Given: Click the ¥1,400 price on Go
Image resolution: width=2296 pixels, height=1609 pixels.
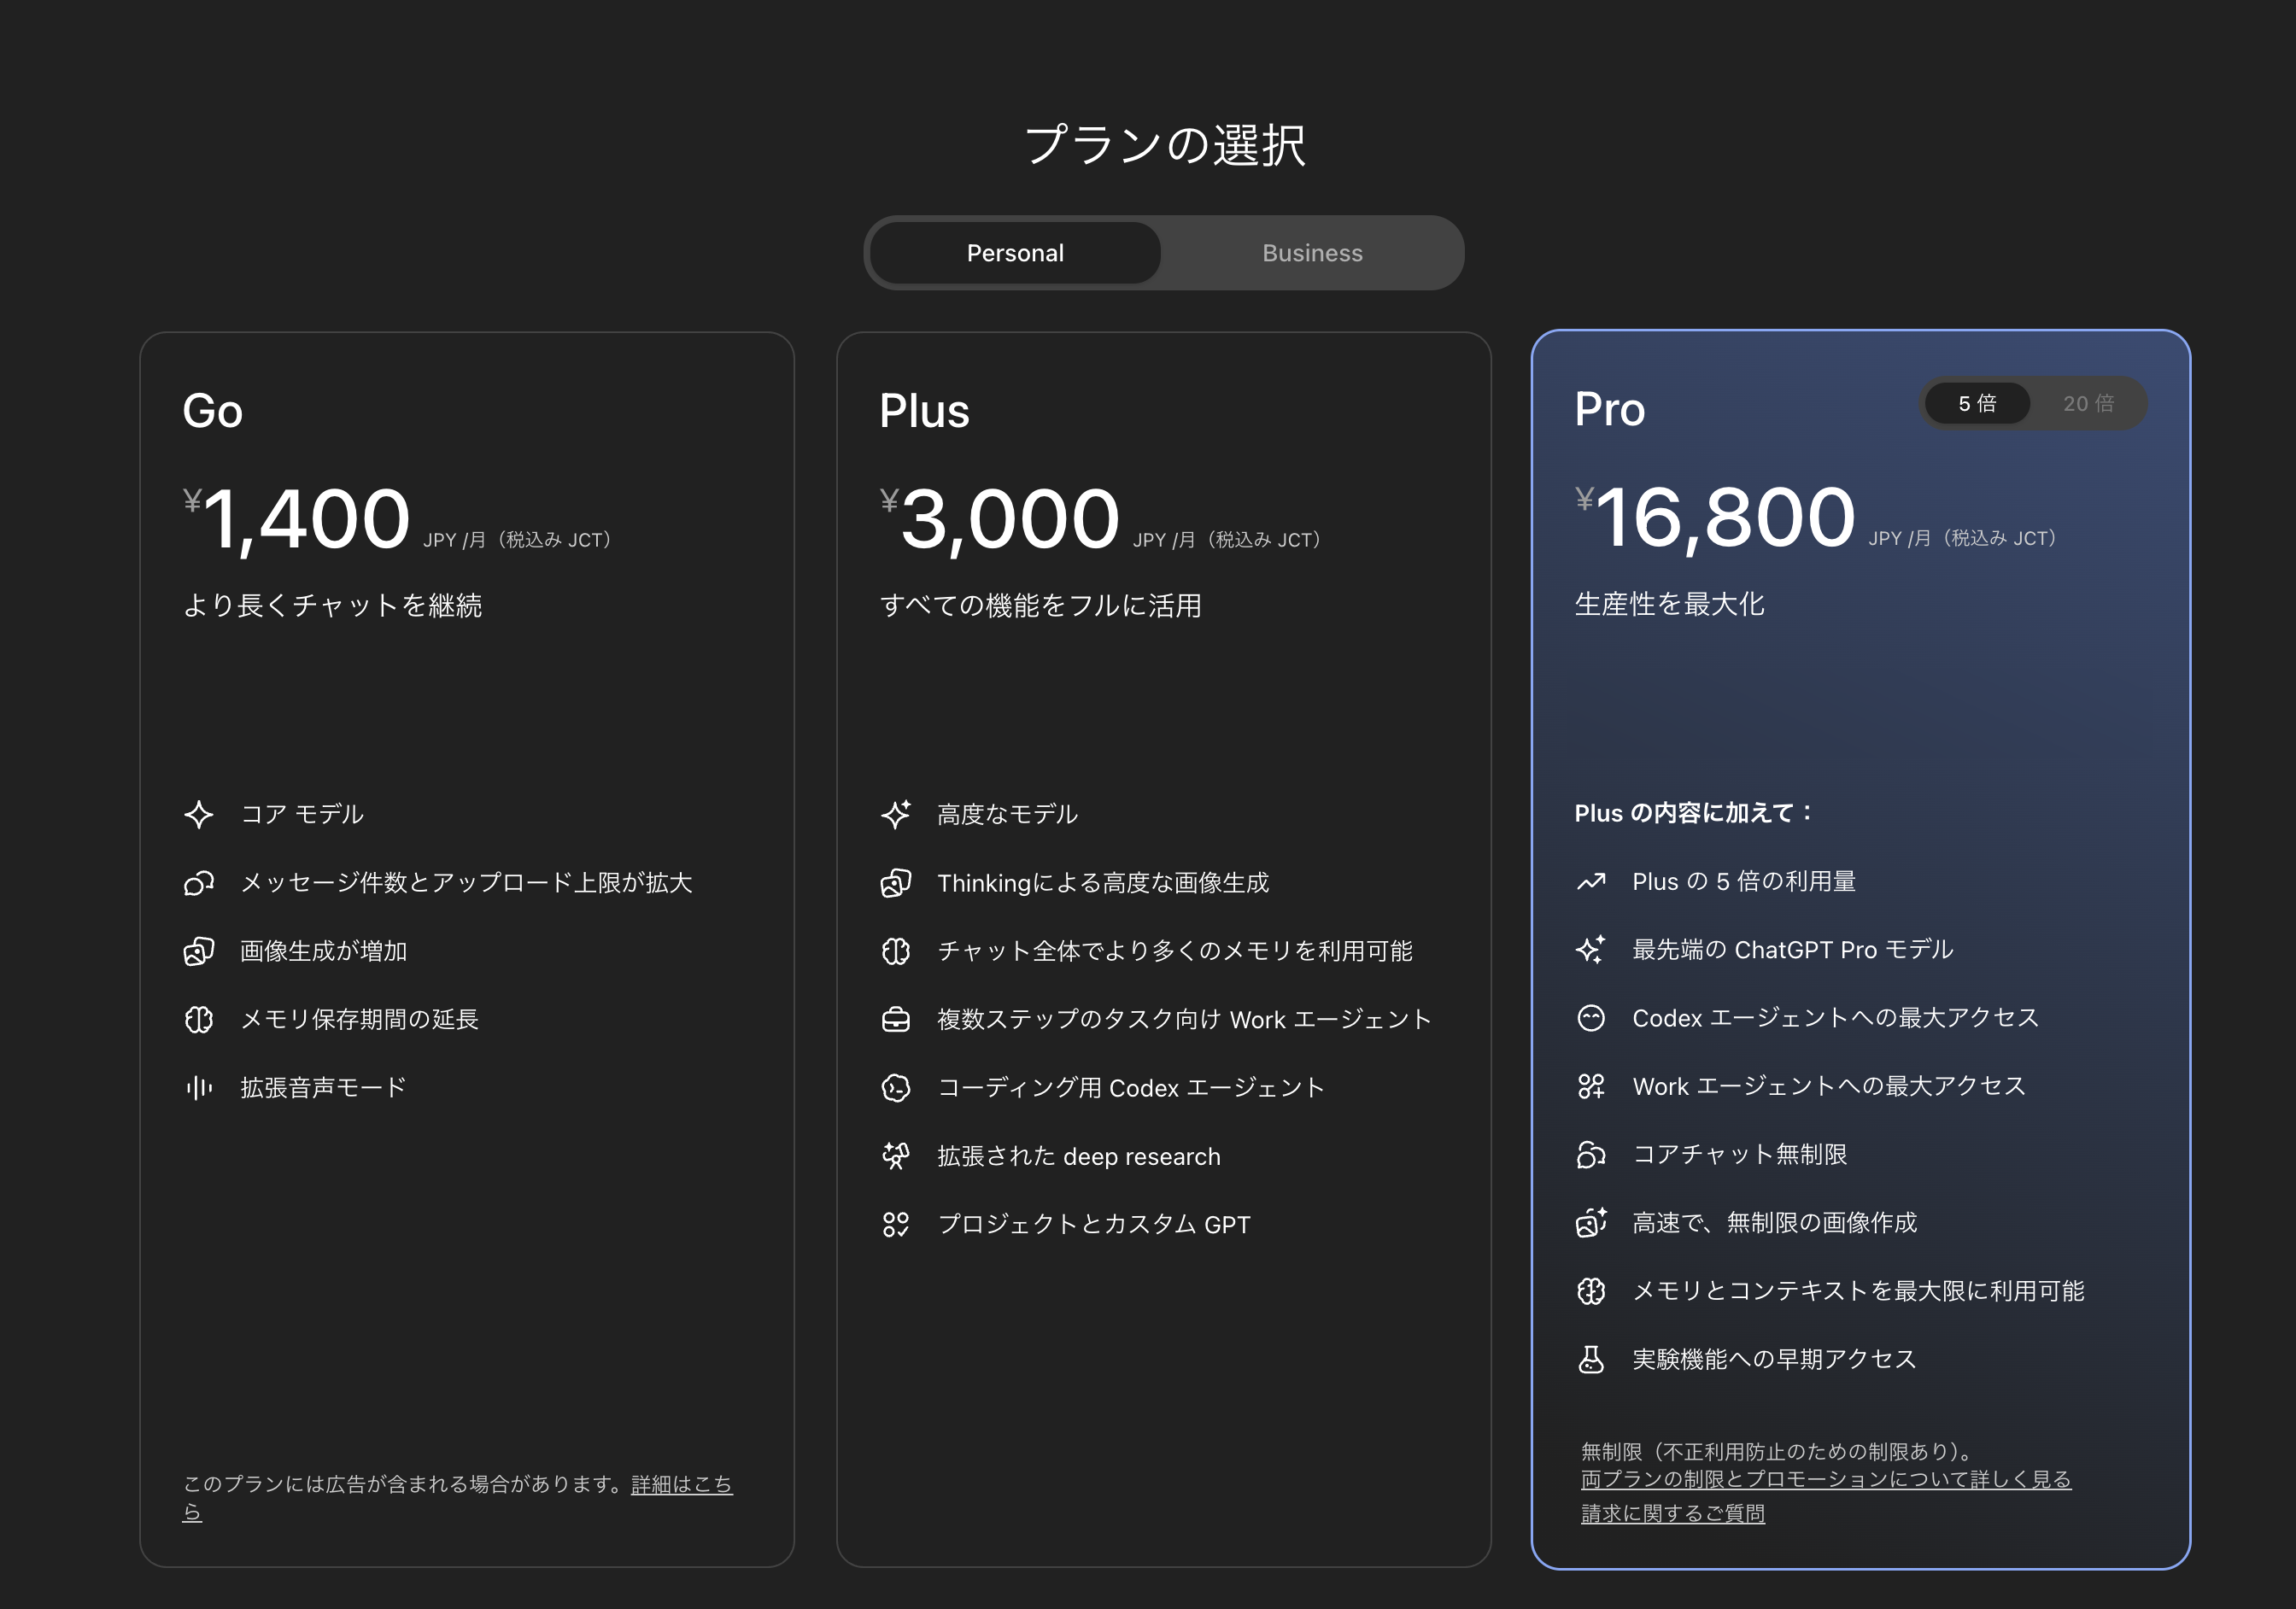Looking at the screenshot, I should (297, 519).
